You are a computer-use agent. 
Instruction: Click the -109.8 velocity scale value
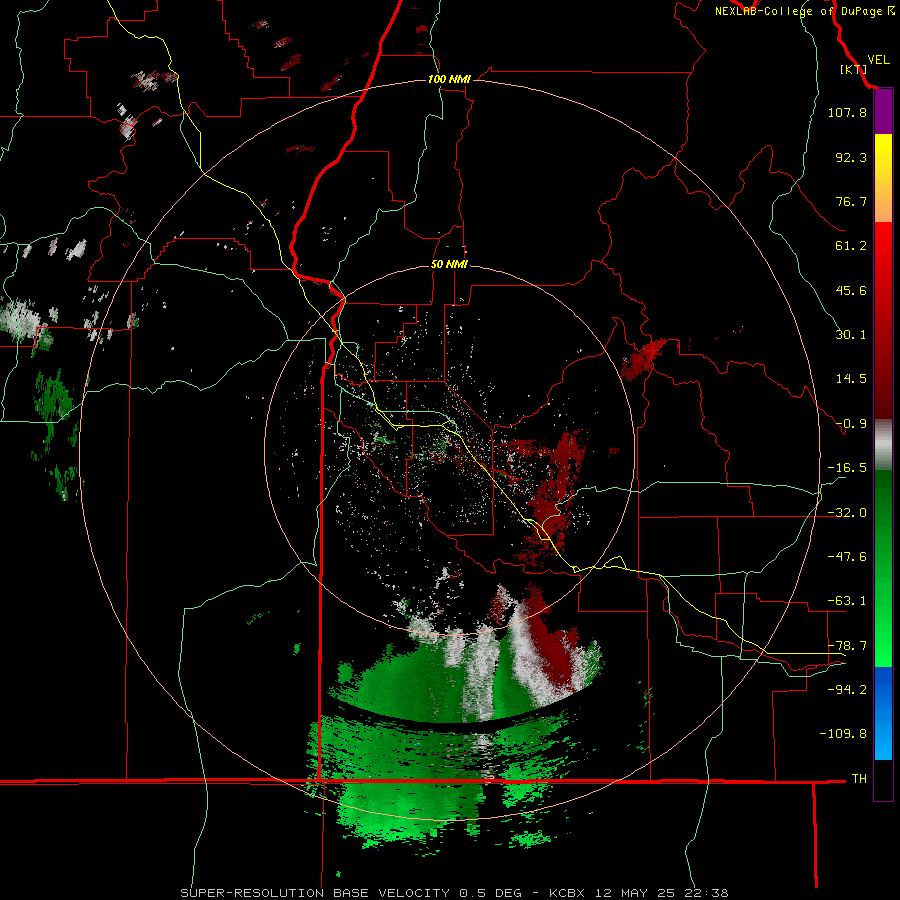(843, 734)
